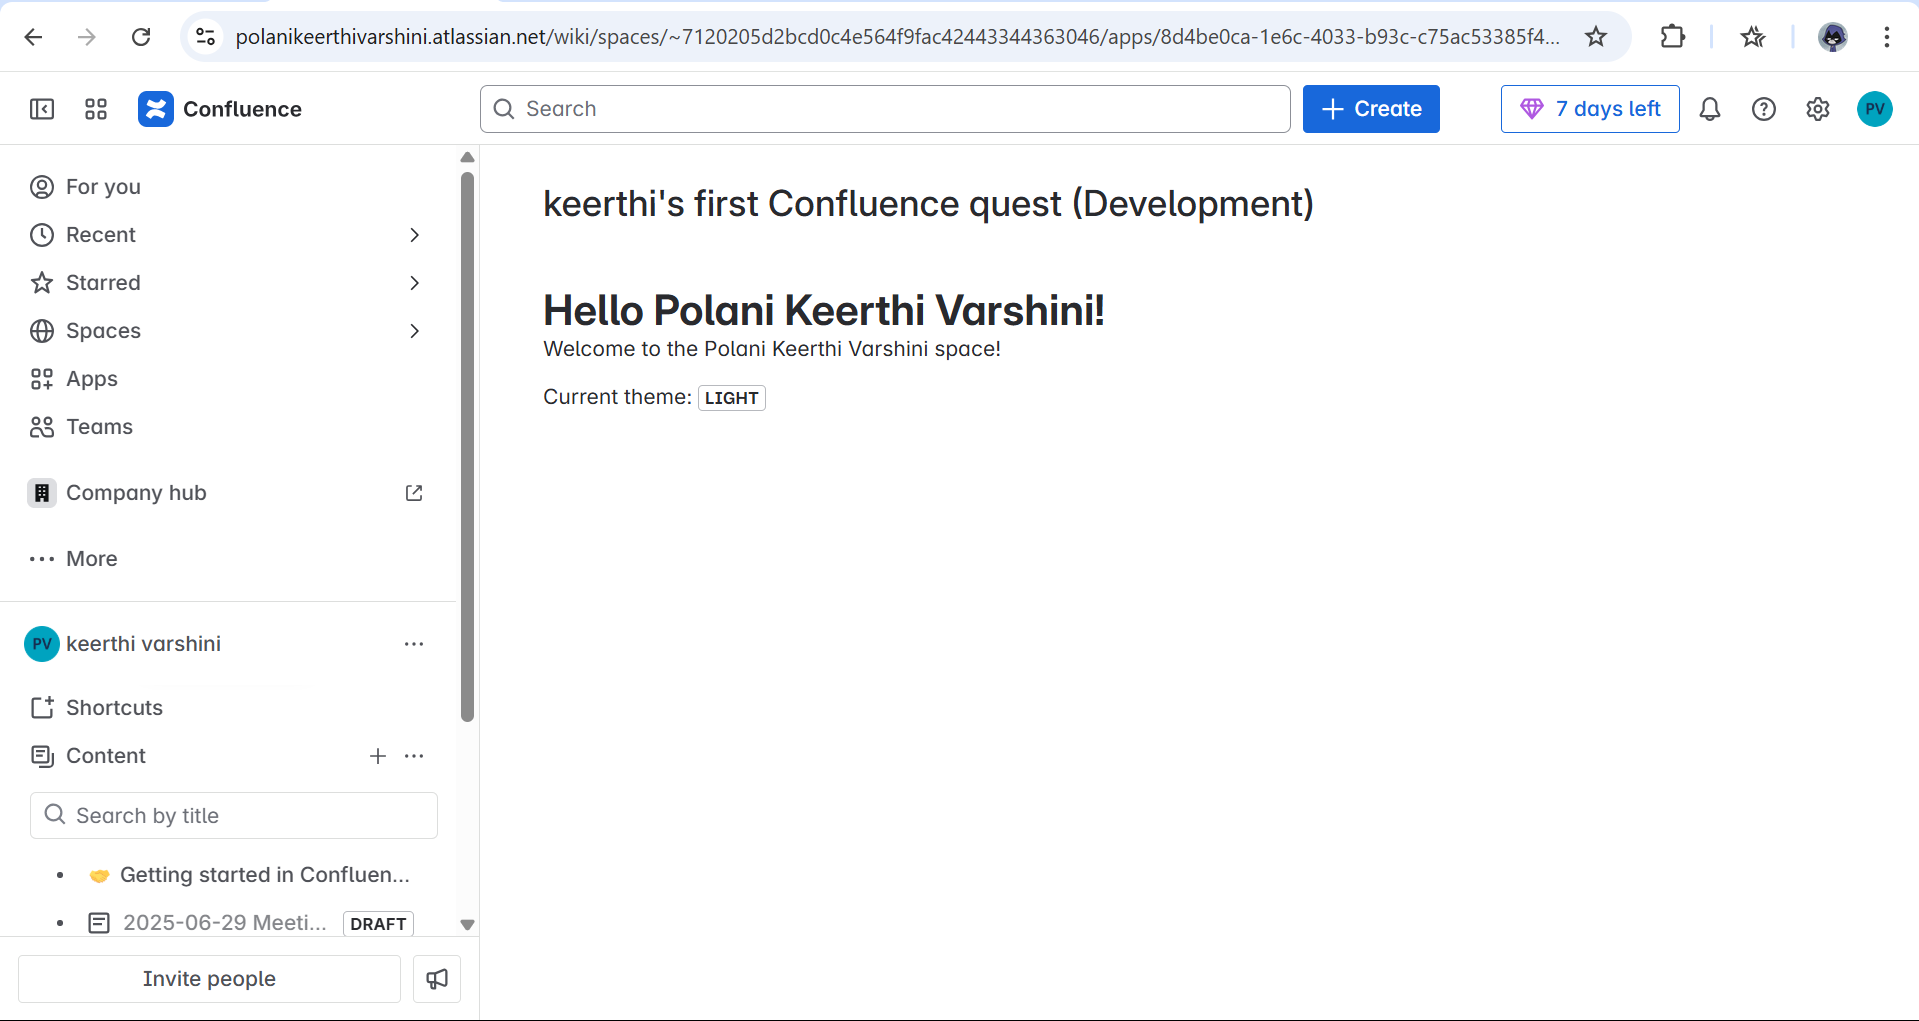Add new content with plus icon
Image resolution: width=1919 pixels, height=1021 pixels.
point(378,756)
